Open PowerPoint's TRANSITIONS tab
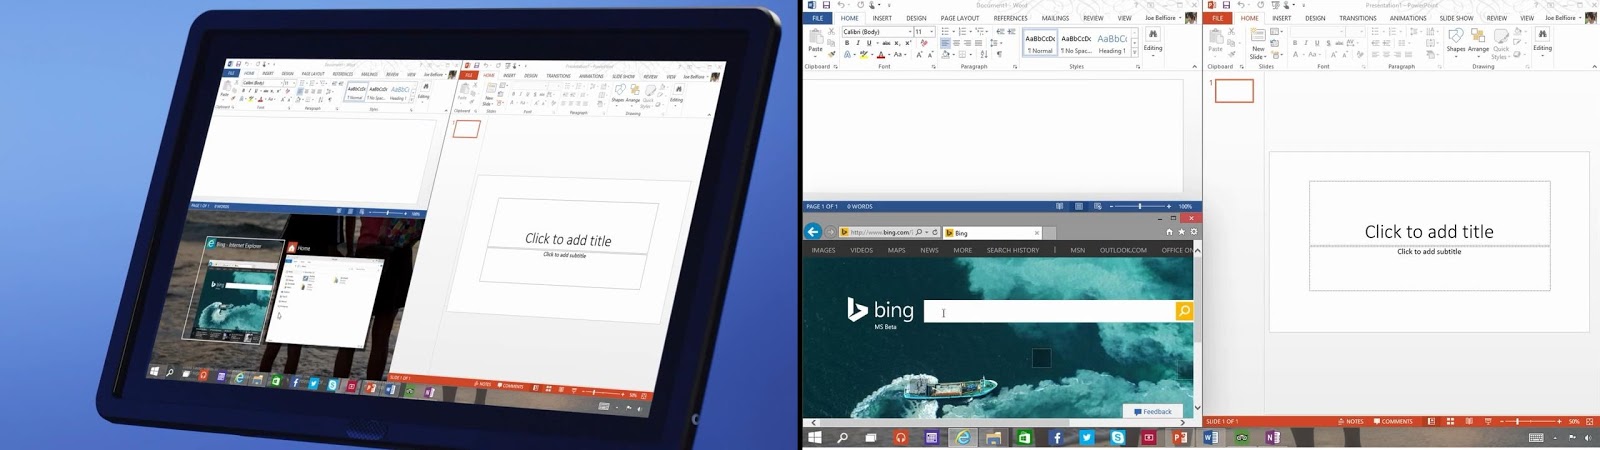The width and height of the screenshot is (1600, 450). (x=1358, y=18)
